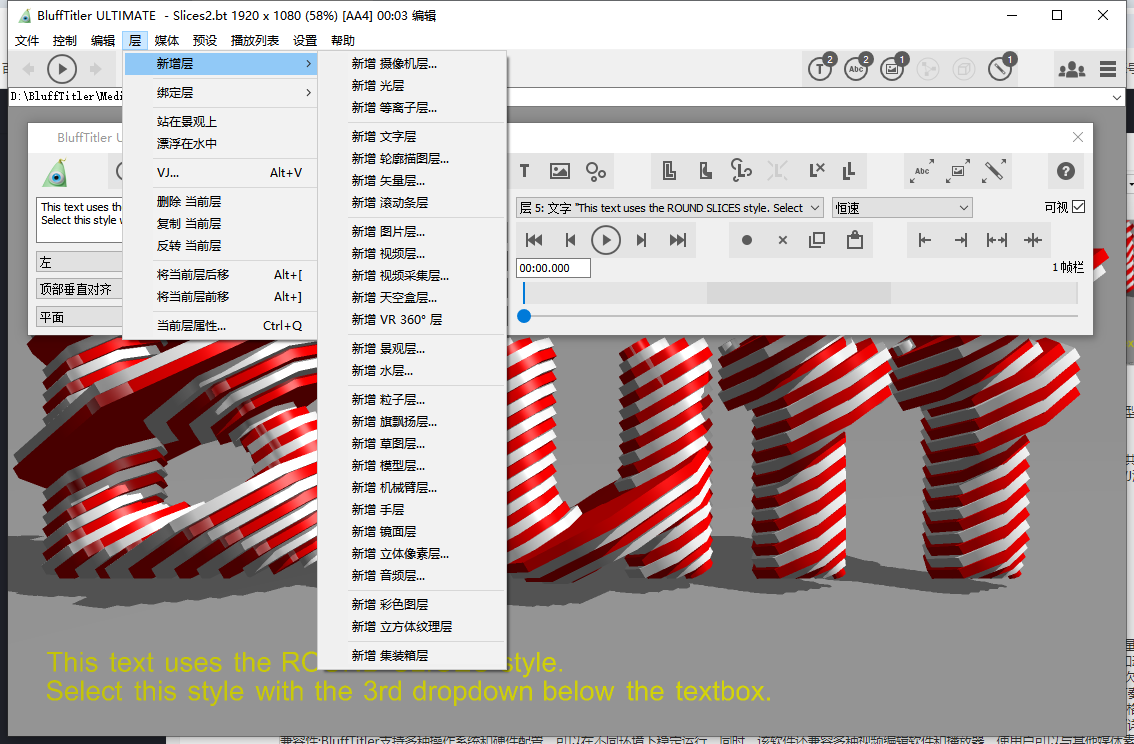Click the circles effects icon in tool window
Viewport: 1134px width, 744px height.
(596, 171)
